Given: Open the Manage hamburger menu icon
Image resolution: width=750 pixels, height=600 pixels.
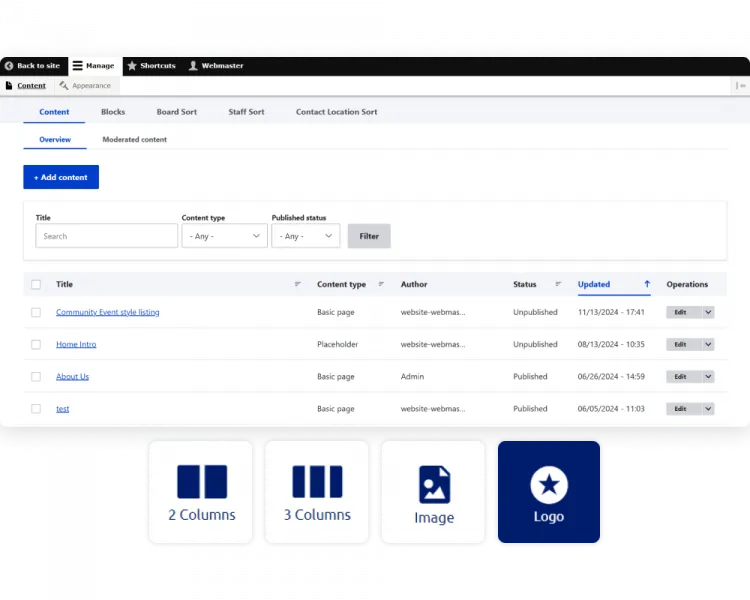Looking at the screenshot, I should 77,66.
